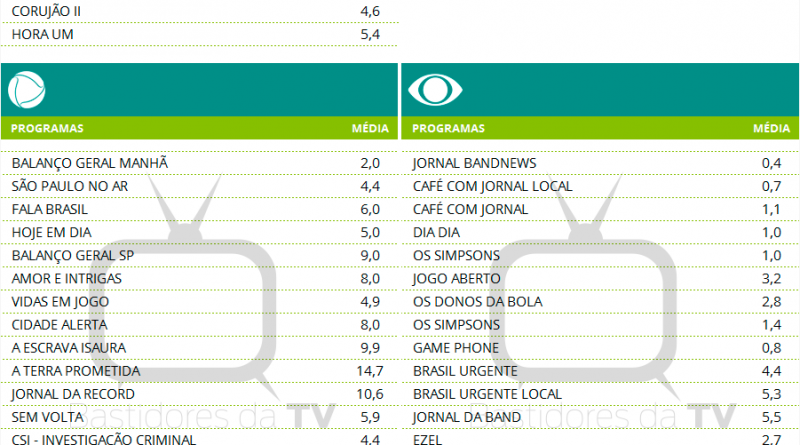Click the FALA BRASIL program
This screenshot has height=445, width=800.
(x=50, y=209)
